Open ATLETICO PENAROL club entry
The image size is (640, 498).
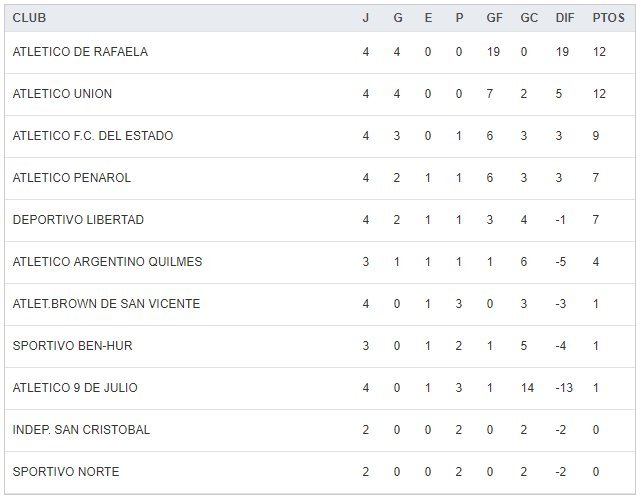pos(72,178)
